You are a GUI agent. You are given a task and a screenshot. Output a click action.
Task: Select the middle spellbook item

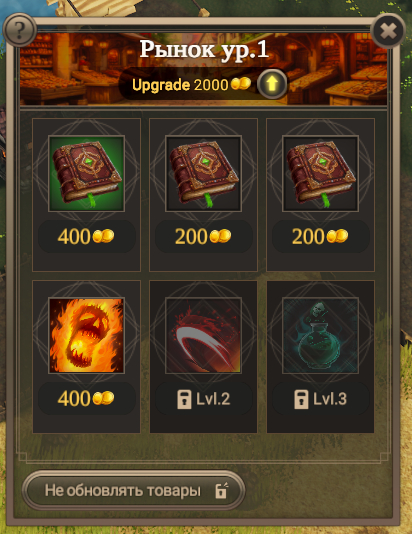(203, 174)
